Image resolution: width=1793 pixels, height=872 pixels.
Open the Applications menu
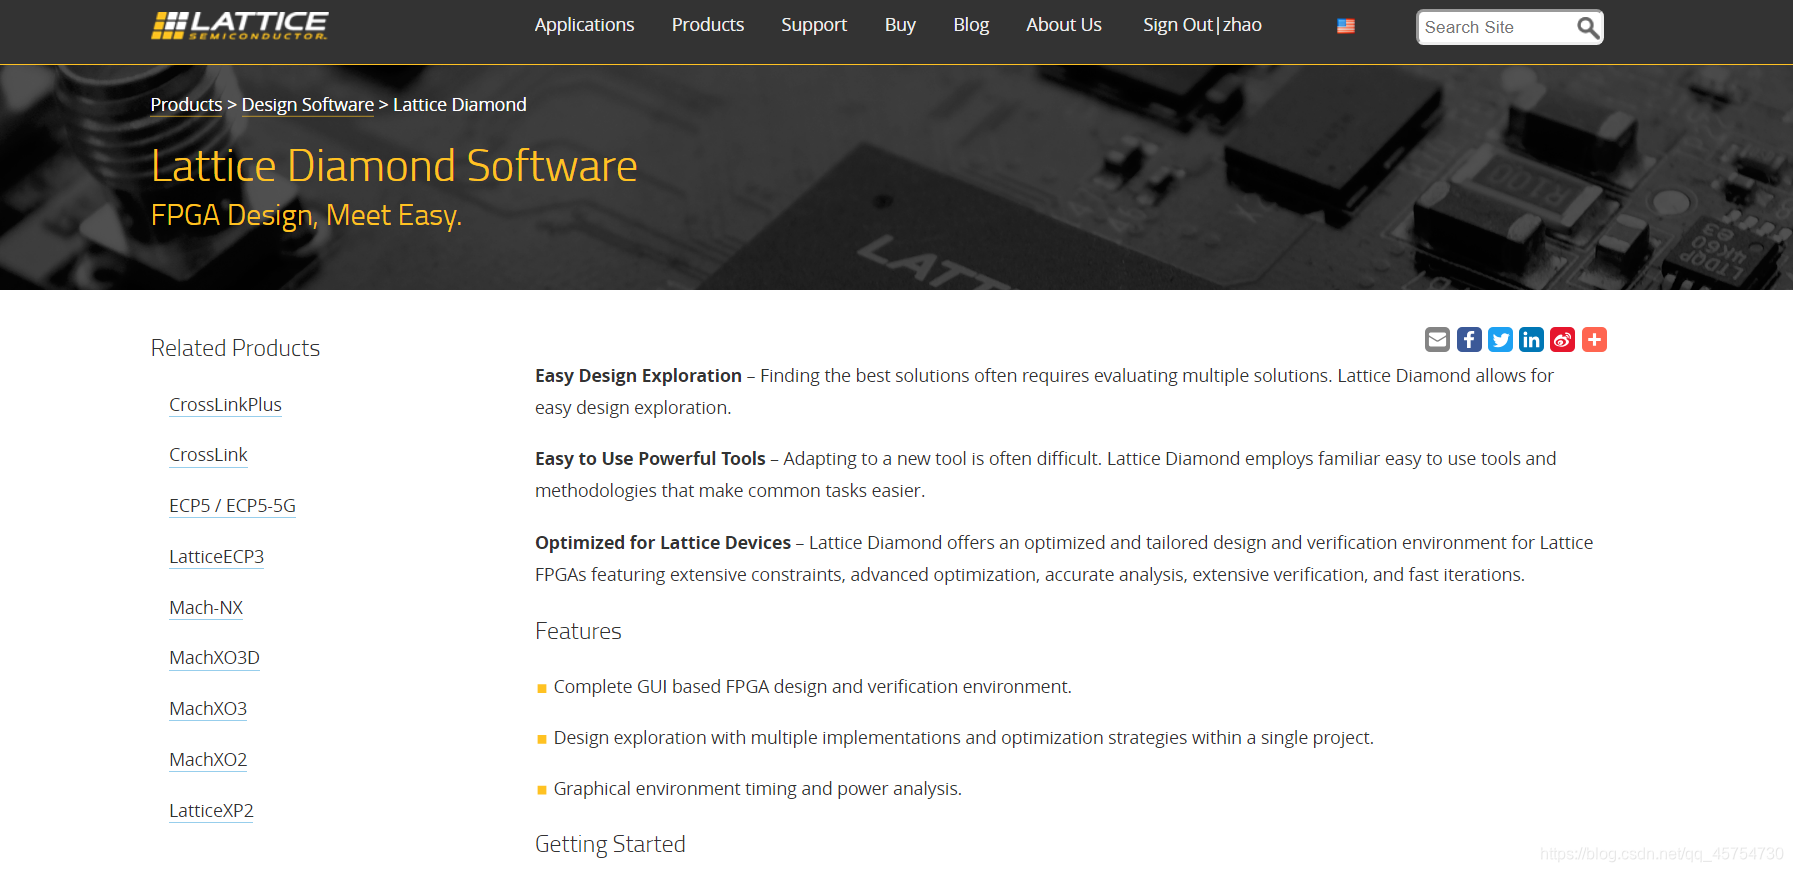584,25
